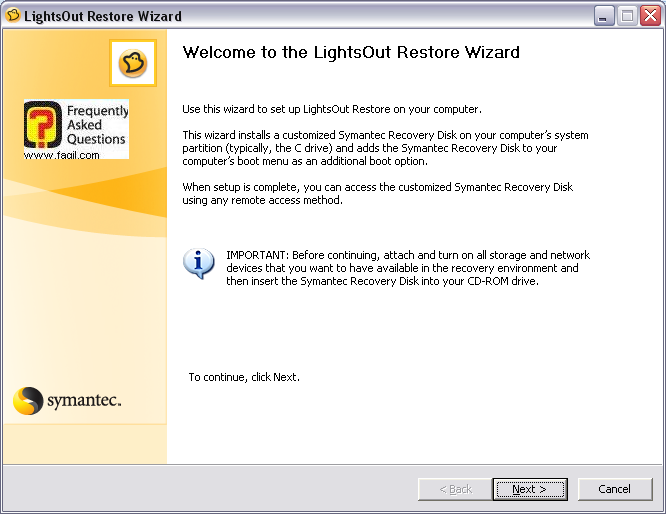Click the Symantec yin-yang logo icon
The height and width of the screenshot is (514, 666).
coord(28,401)
